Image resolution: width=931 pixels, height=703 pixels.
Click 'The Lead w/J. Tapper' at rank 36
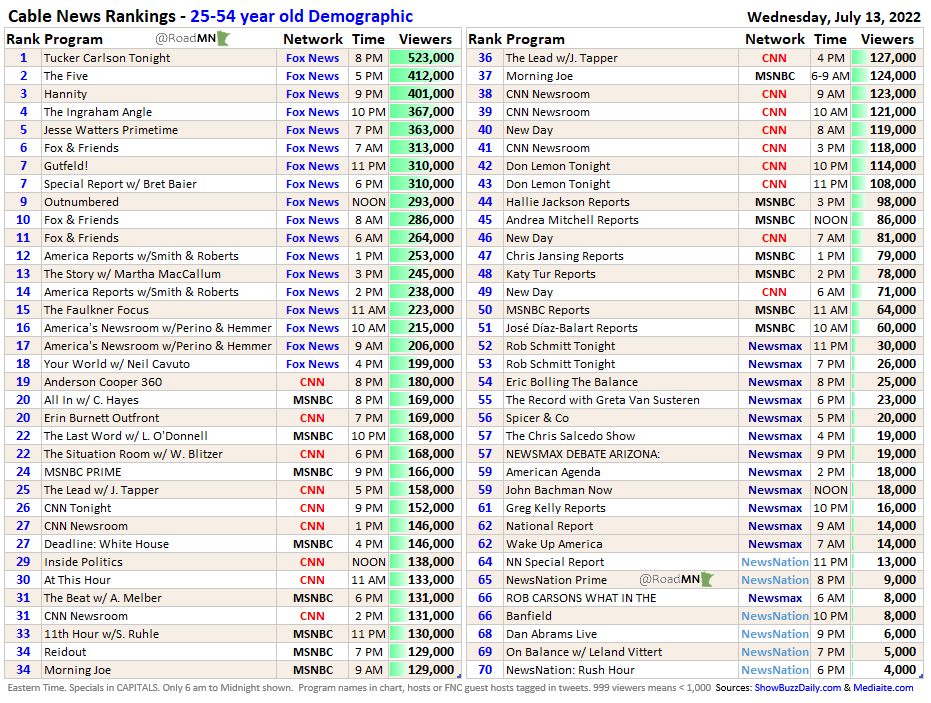click(621, 58)
